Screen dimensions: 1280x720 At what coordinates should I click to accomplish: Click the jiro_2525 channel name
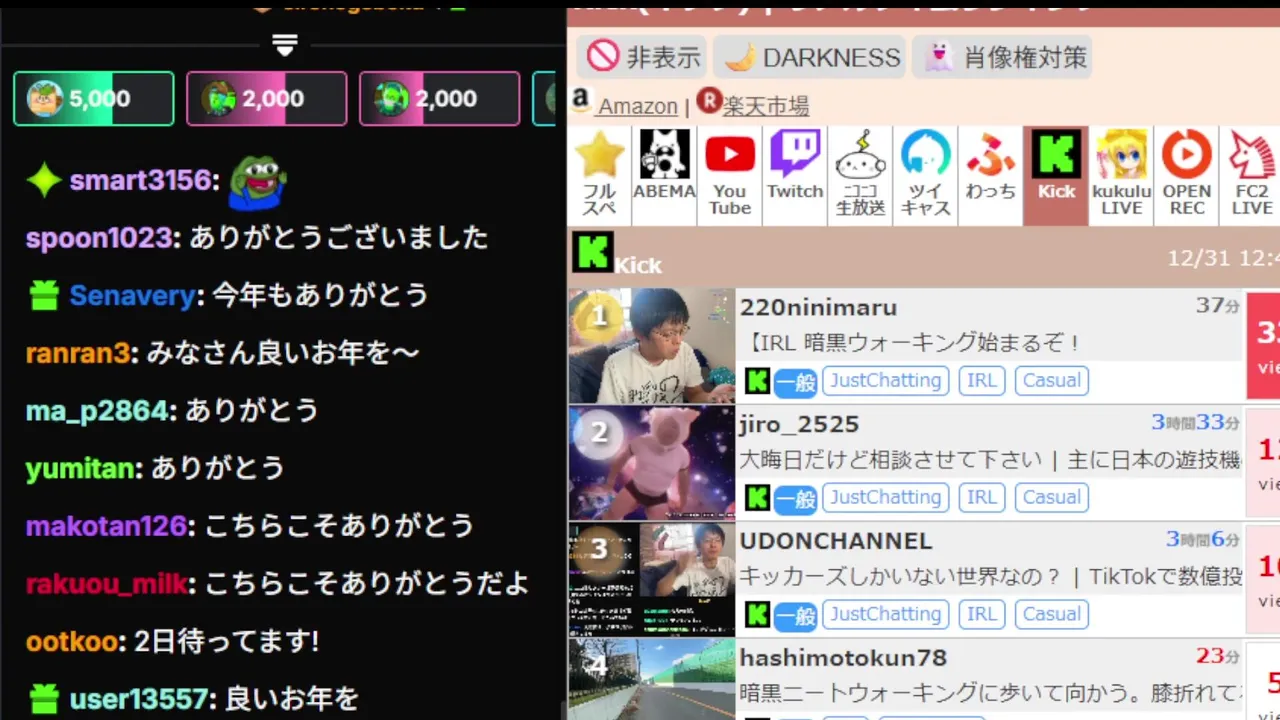pyautogui.click(x=799, y=425)
